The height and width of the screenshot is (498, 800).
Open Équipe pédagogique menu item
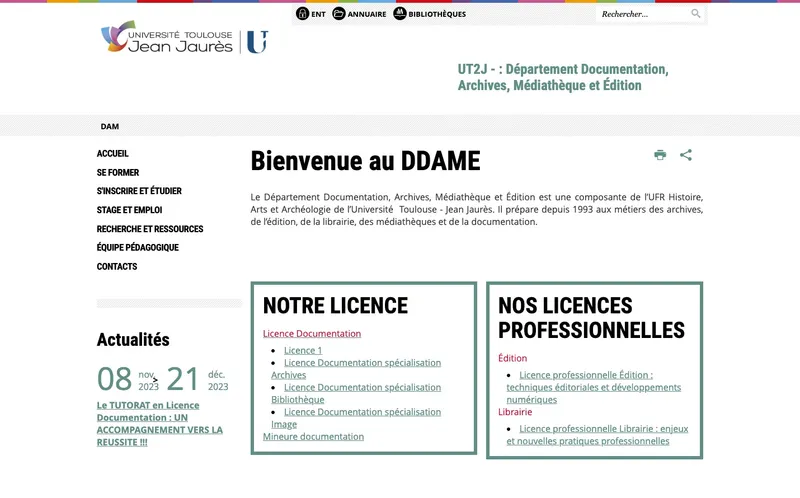[138, 248]
